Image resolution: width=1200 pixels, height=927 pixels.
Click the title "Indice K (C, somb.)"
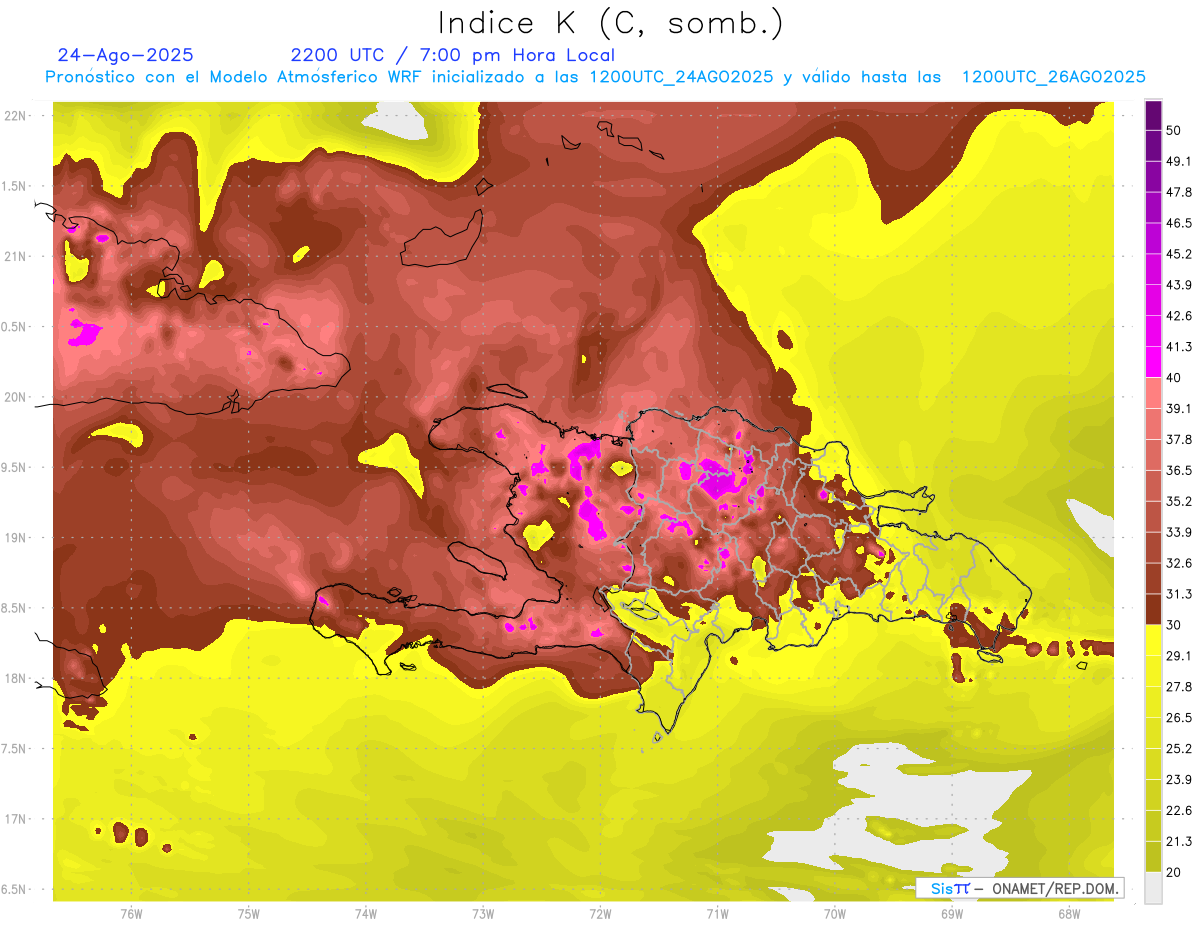point(610,23)
